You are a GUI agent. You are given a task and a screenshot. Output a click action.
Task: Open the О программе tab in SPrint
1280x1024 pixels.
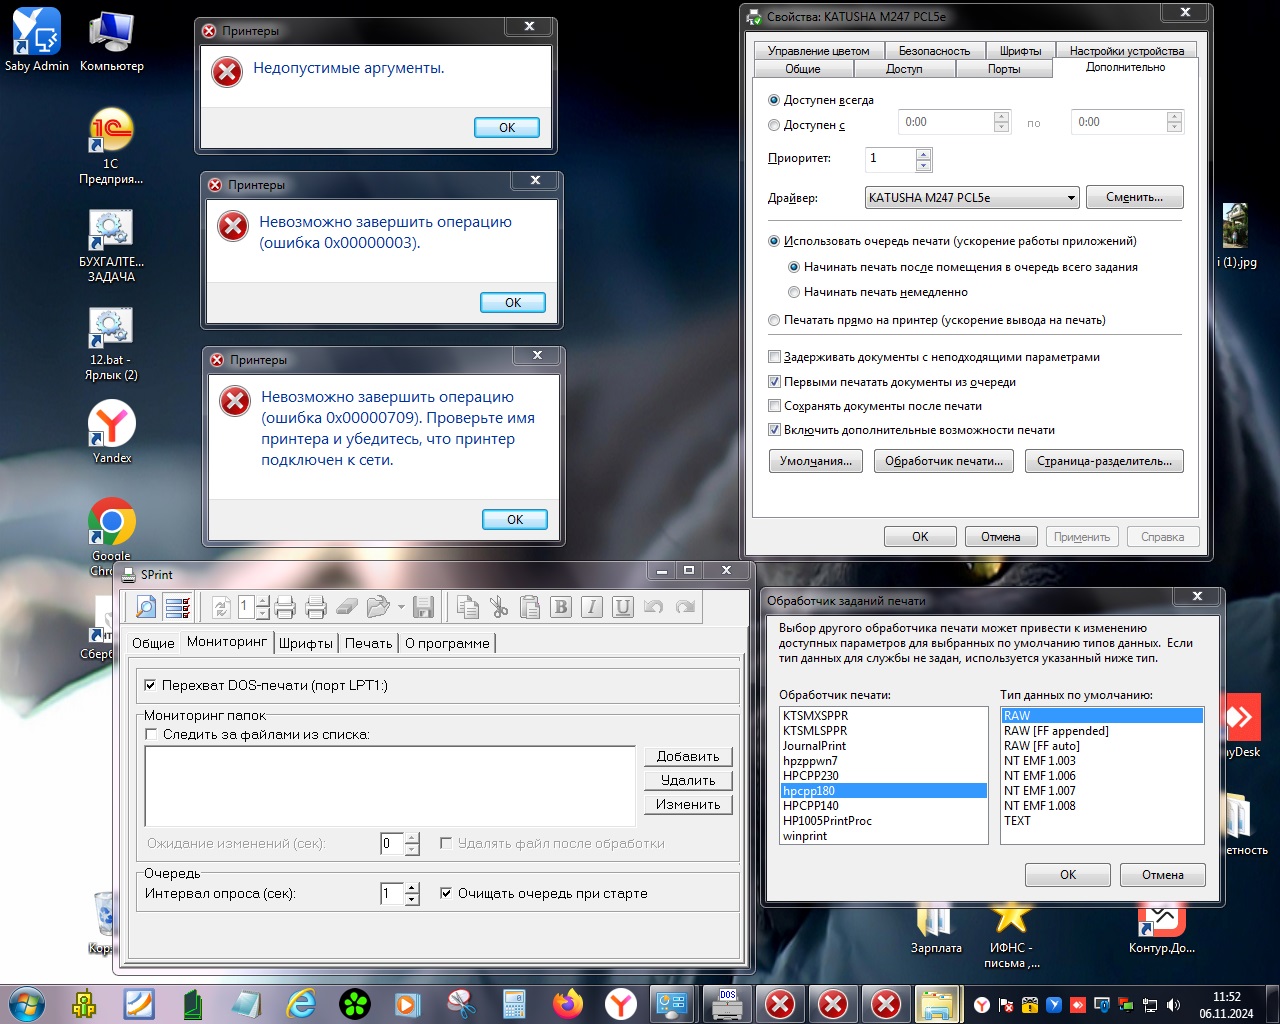[x=447, y=643]
